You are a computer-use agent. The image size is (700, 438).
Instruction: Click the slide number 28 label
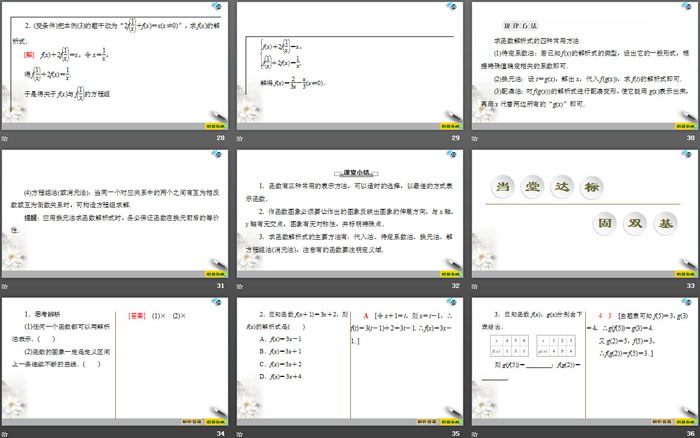221,138
